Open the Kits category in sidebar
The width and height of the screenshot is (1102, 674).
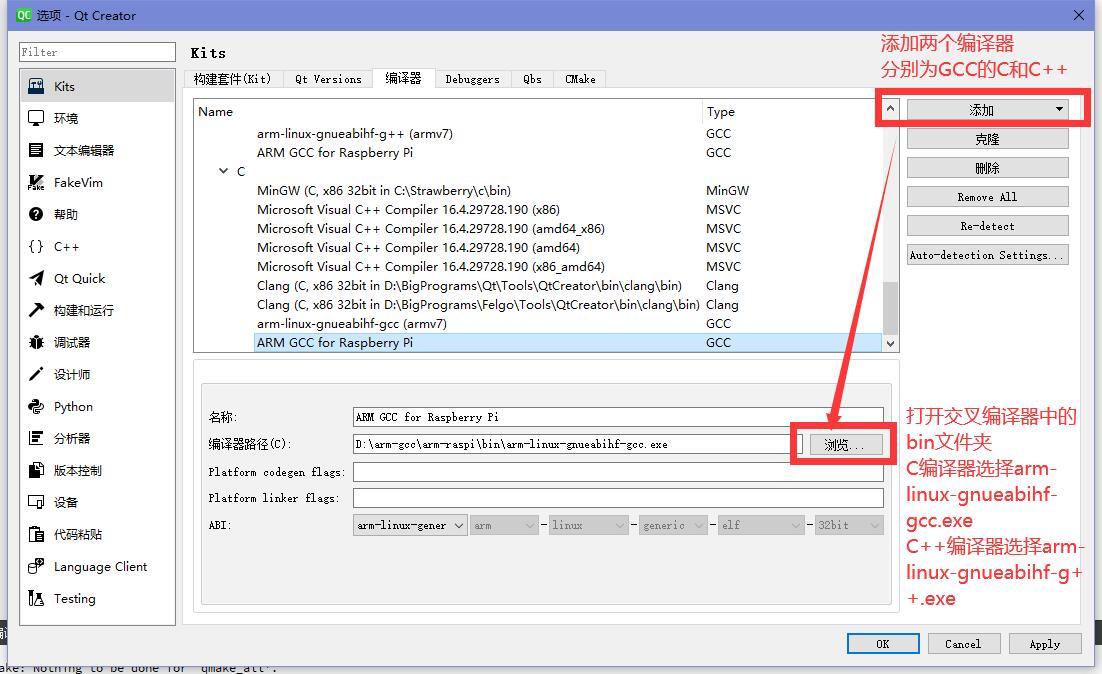97,86
